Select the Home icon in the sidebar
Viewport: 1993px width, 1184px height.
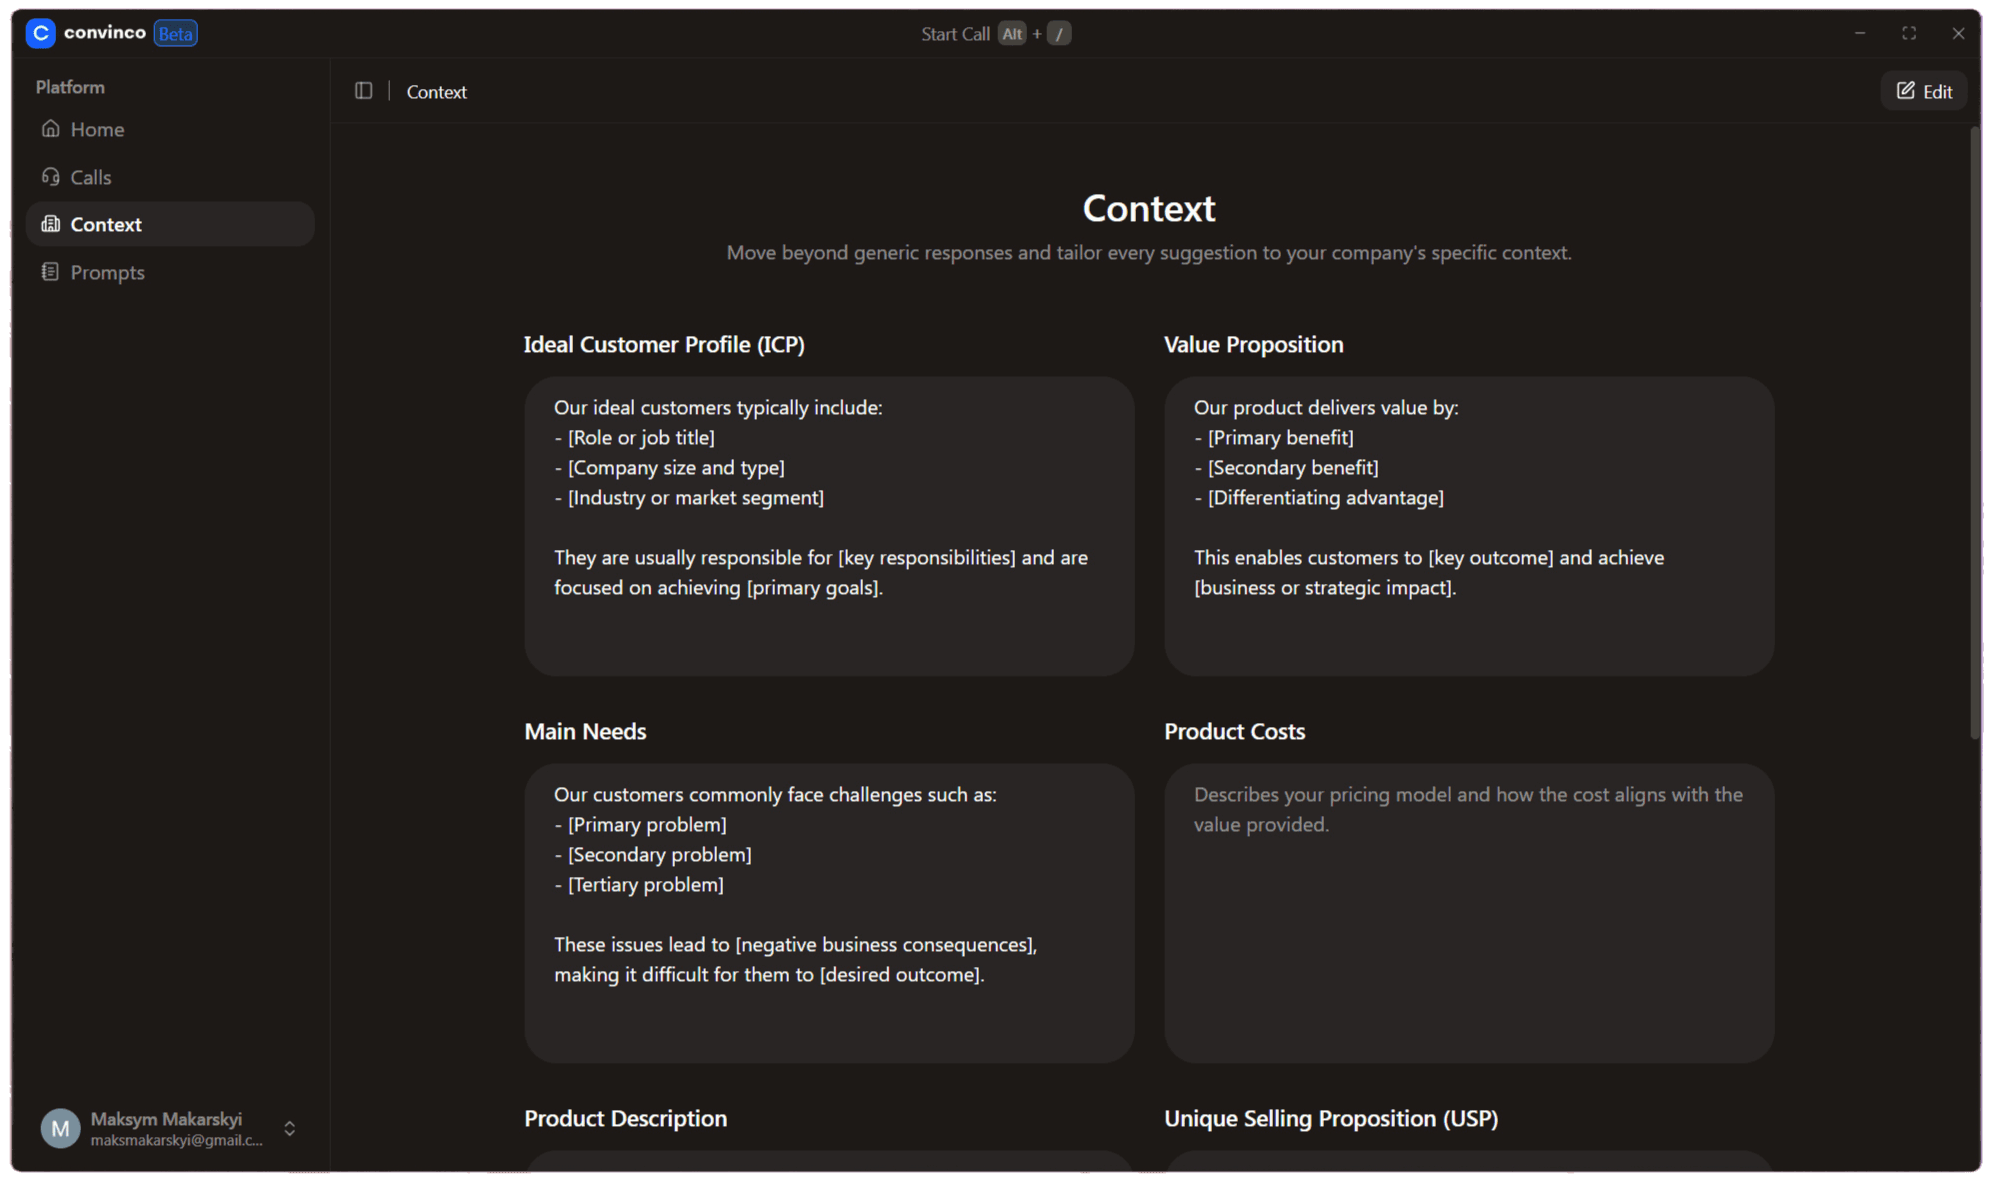tap(51, 129)
